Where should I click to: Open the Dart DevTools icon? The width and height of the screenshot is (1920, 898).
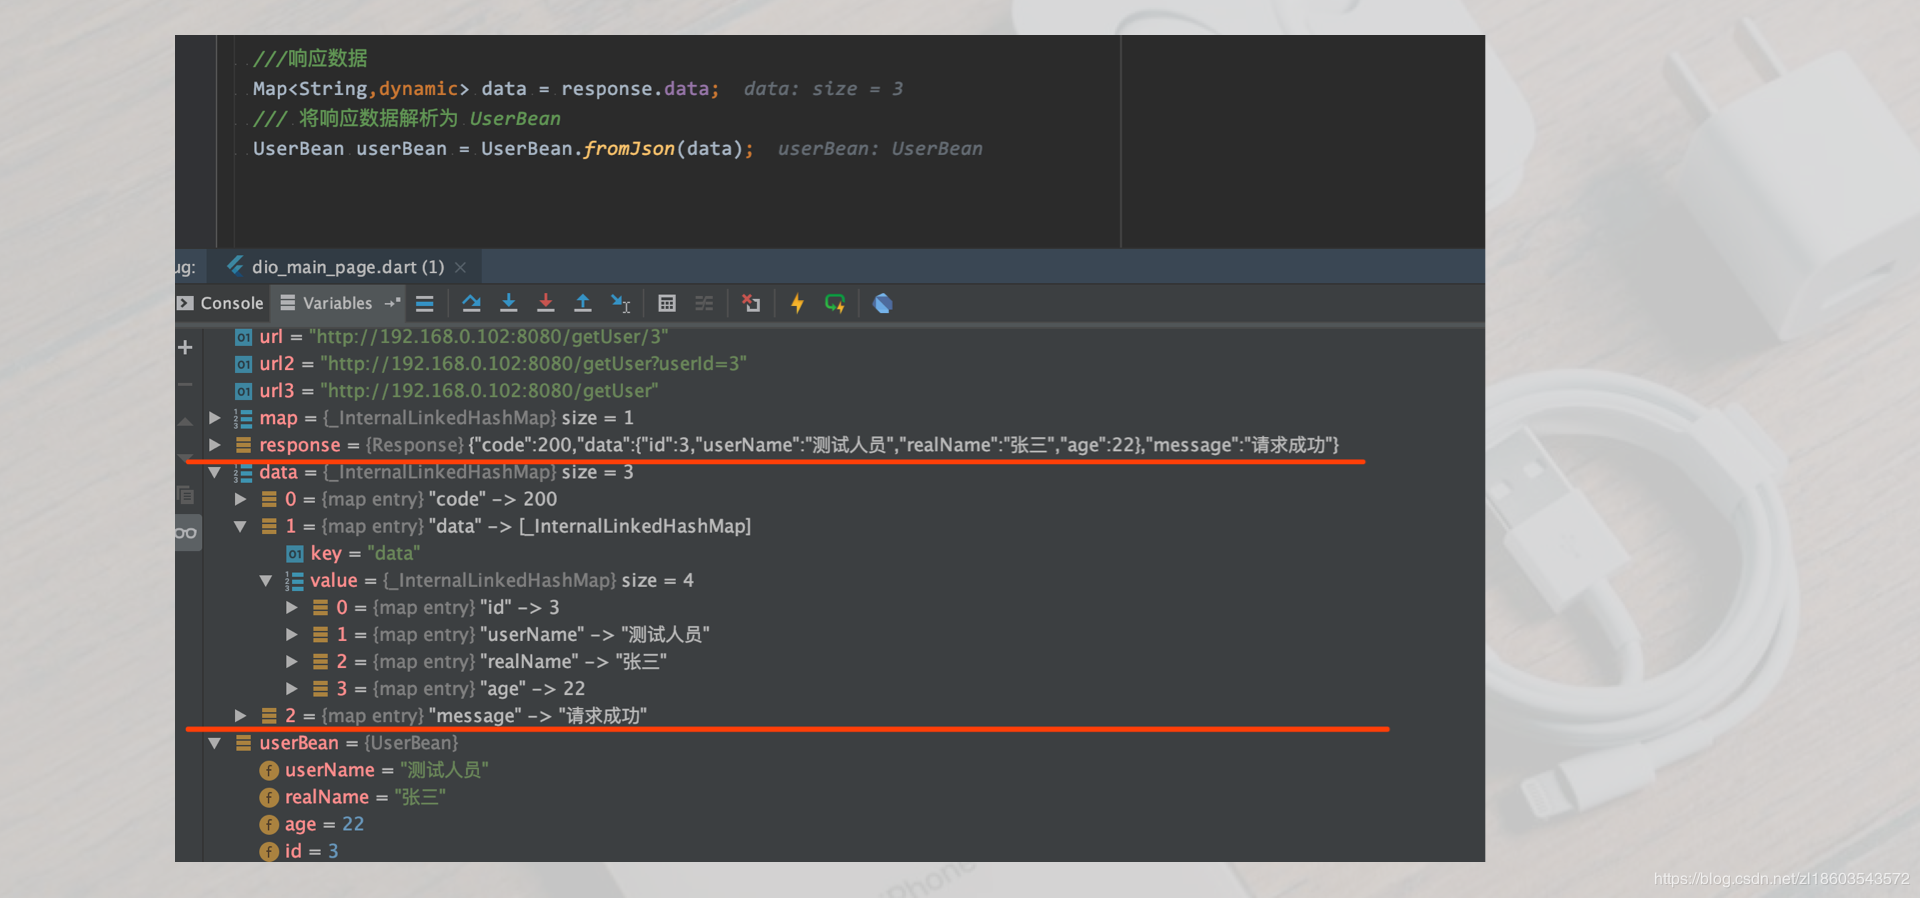tap(882, 303)
